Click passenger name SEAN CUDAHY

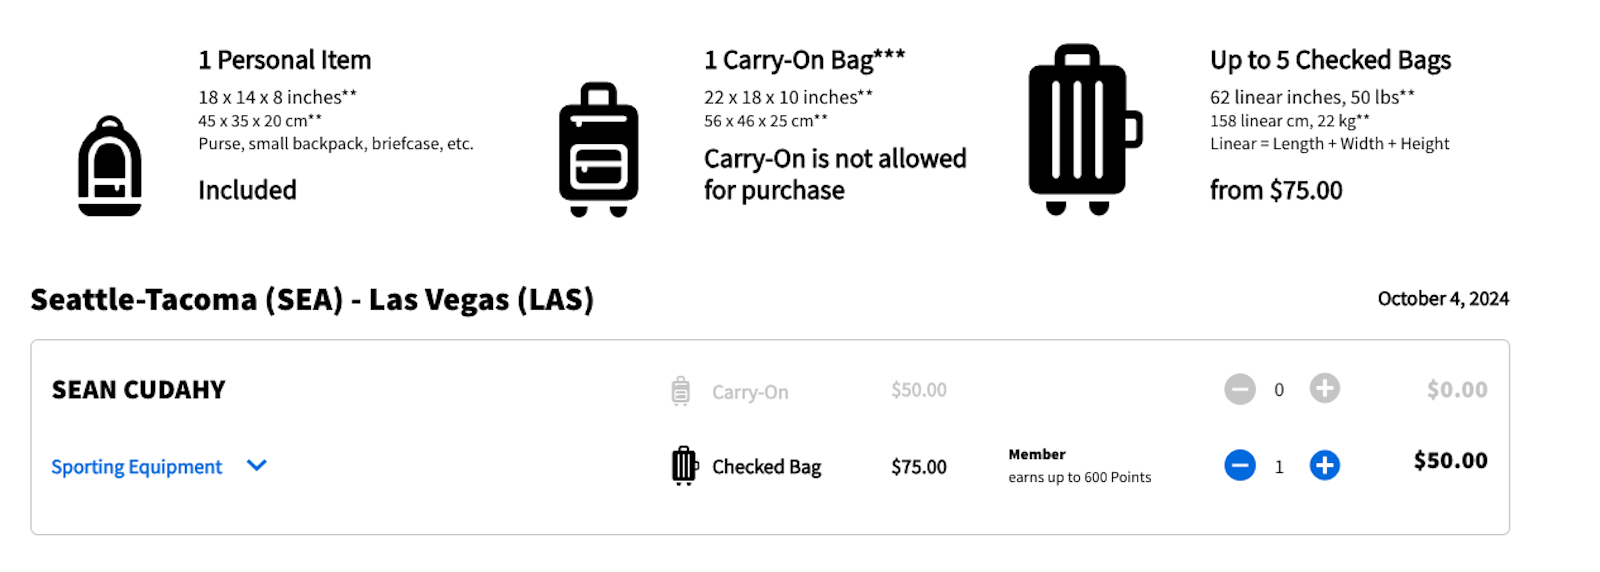(139, 390)
